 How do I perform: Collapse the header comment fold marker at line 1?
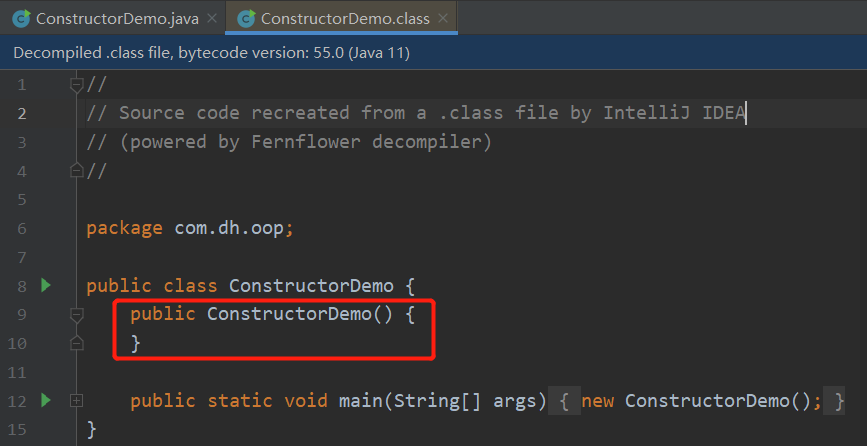[76, 85]
